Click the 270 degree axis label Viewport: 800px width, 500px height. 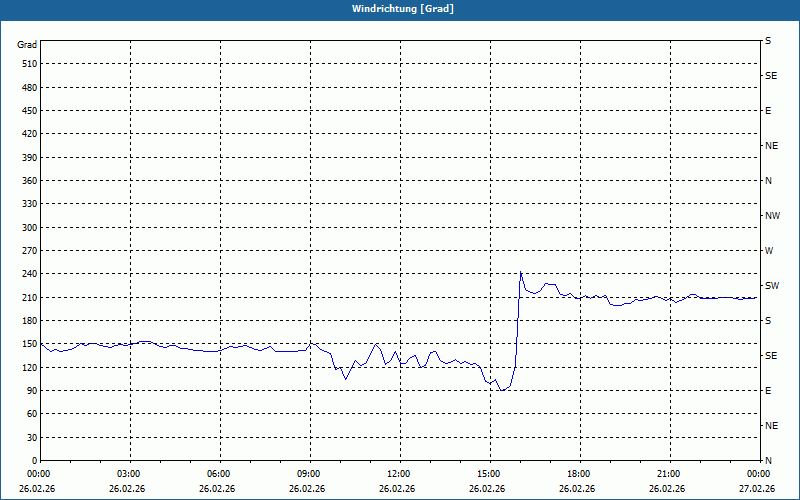coord(30,251)
